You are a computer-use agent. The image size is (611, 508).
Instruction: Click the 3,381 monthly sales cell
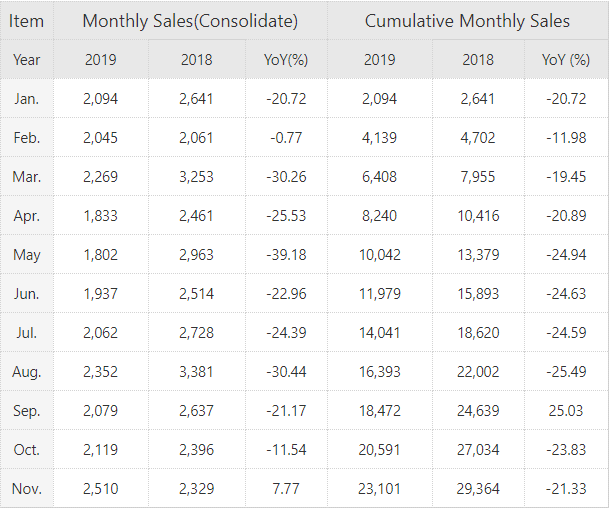(197, 372)
